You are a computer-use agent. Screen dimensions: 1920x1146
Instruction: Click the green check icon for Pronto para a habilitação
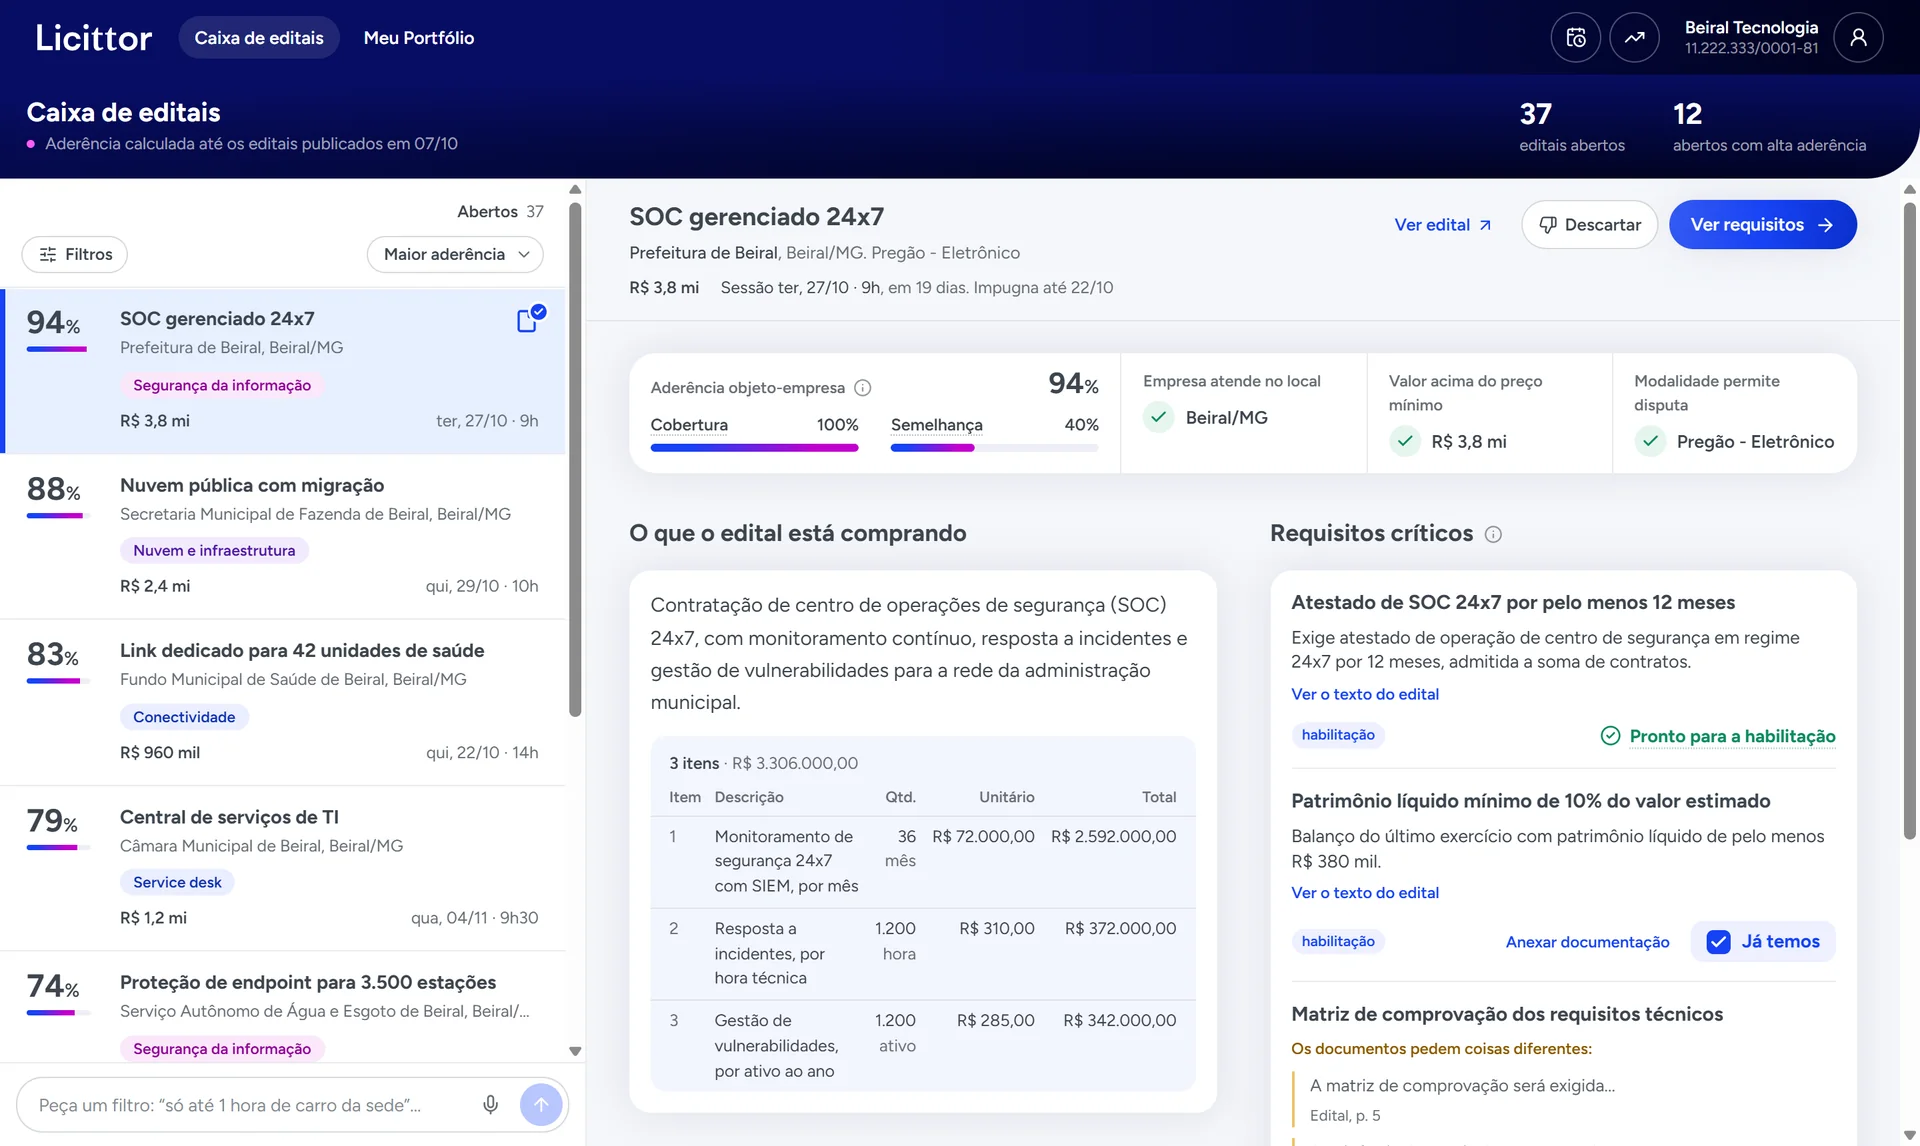[1610, 736]
